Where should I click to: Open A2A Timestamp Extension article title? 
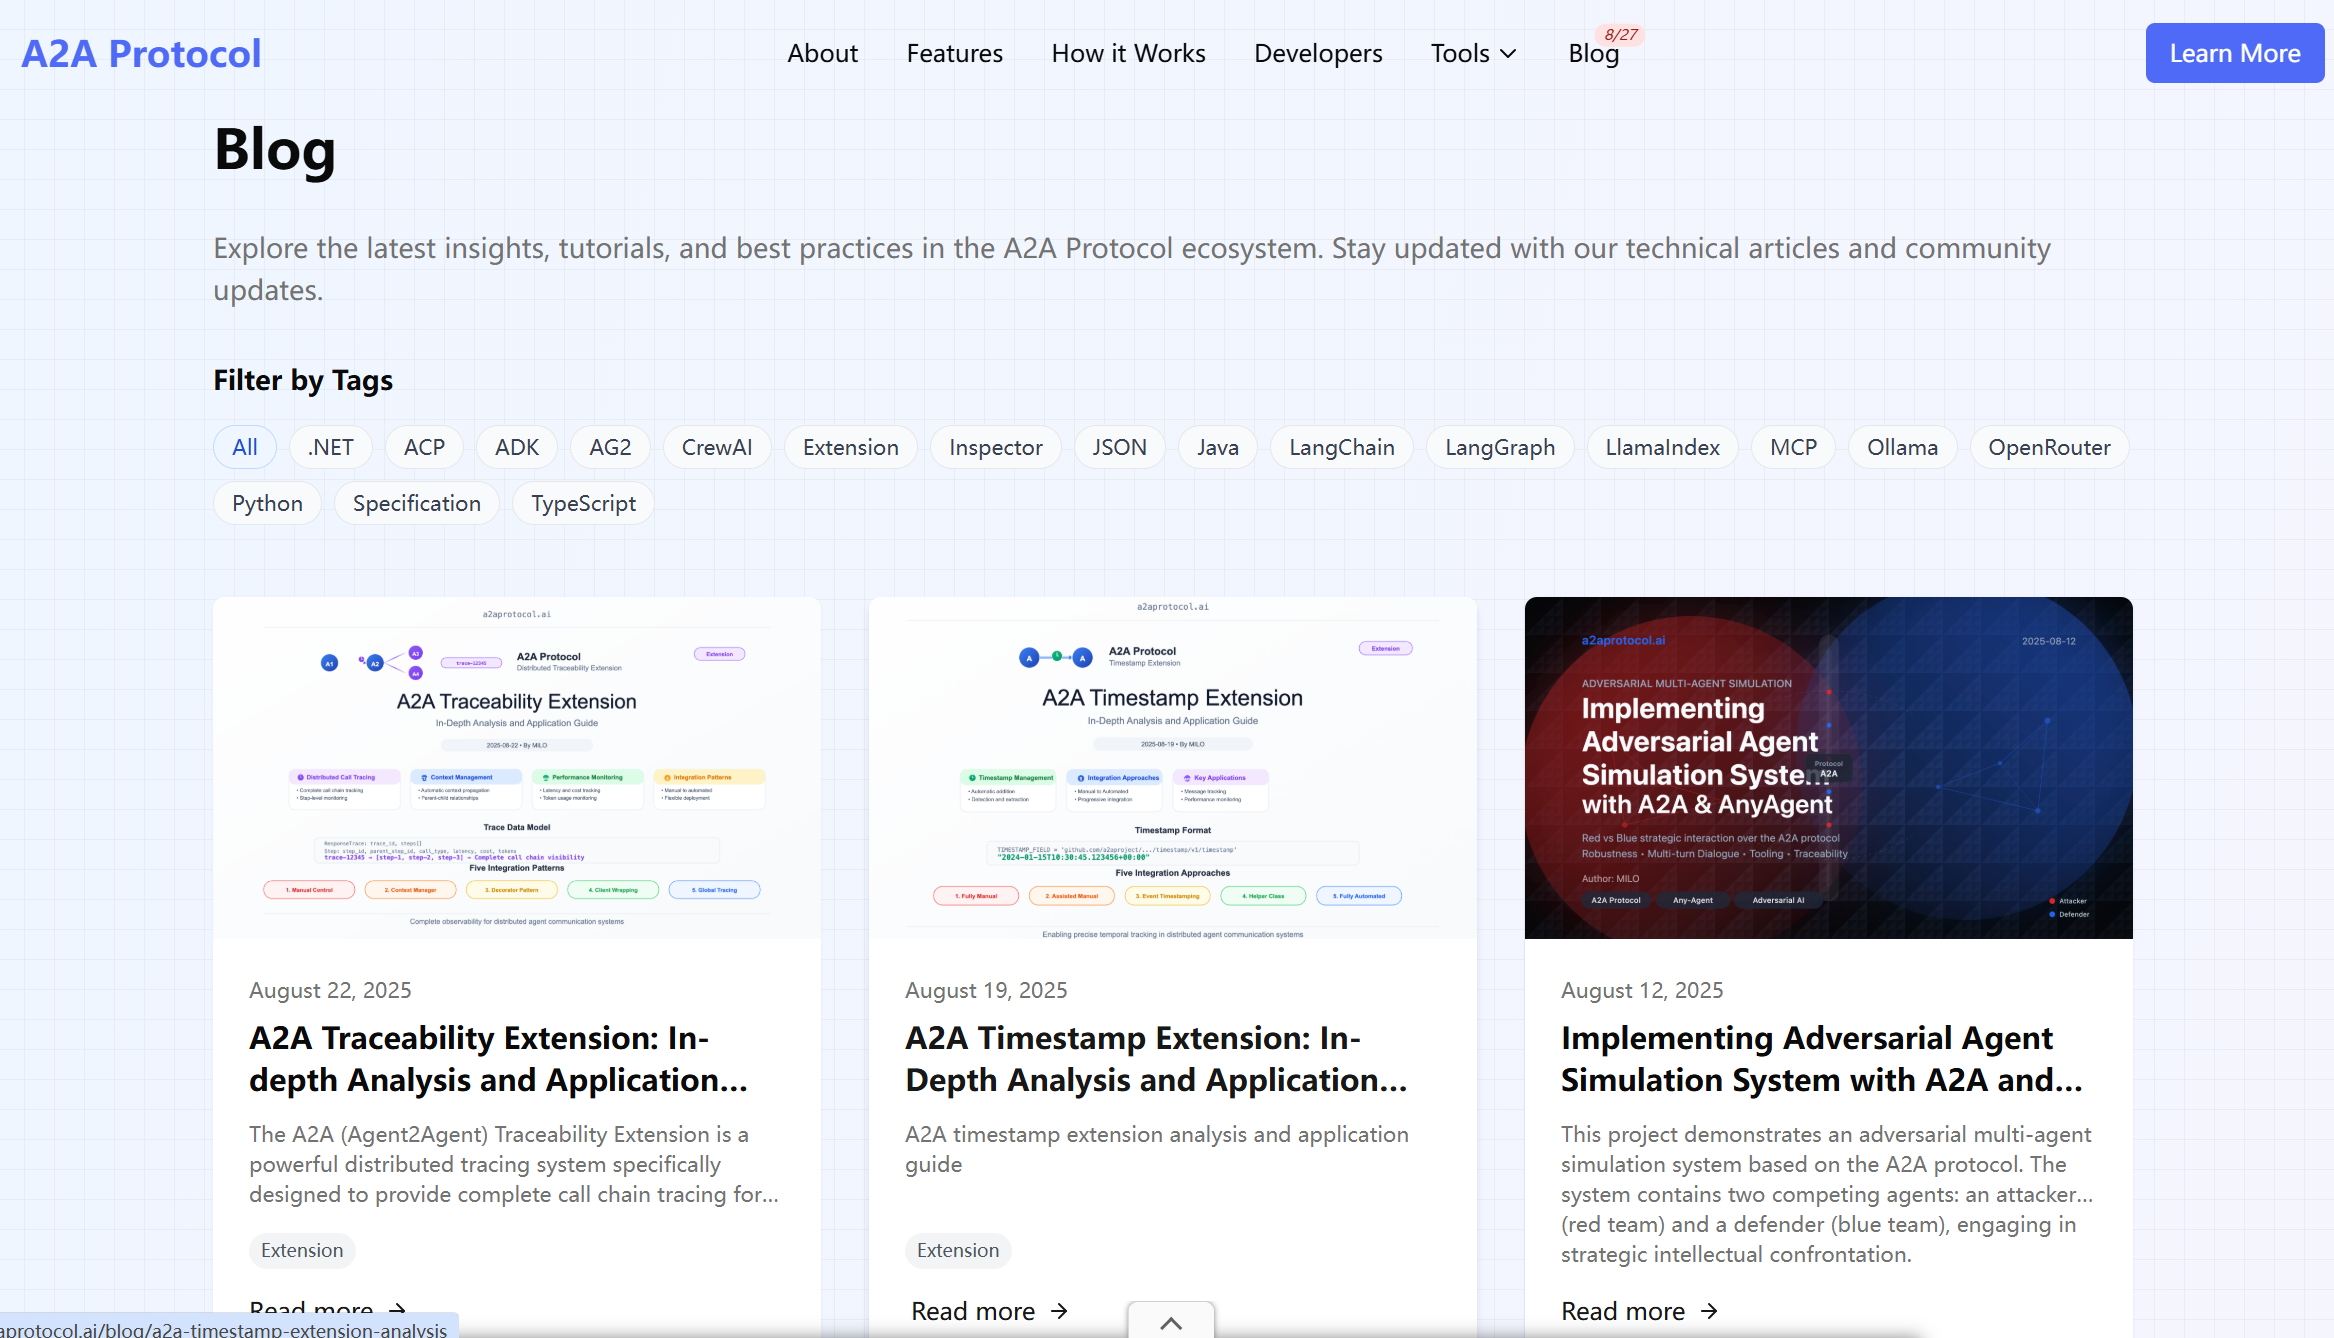[1156, 1059]
